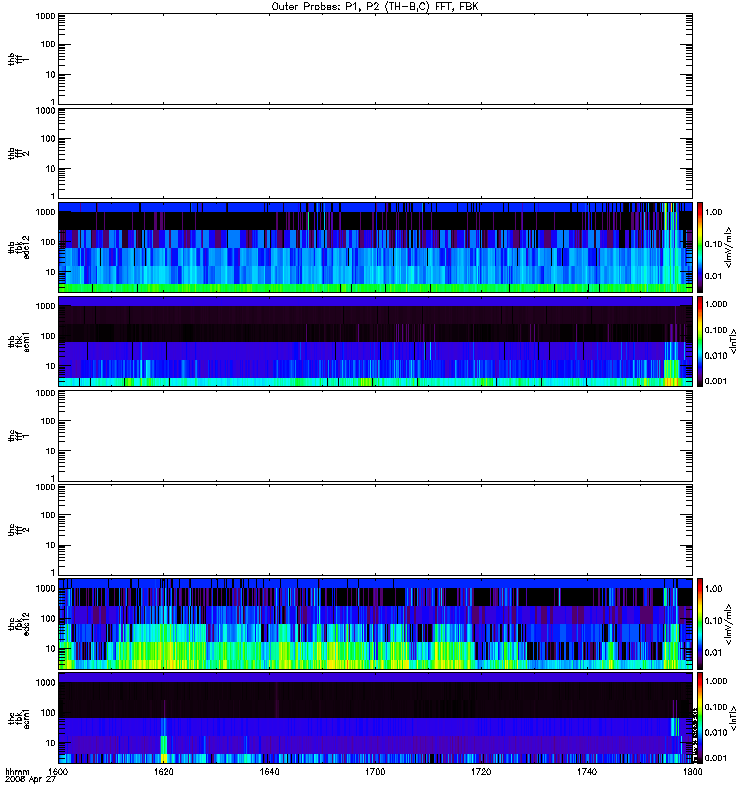750x800 pixels.
Task: Click the thb fbk edc12 spectrogram panel
Action: 375,247
